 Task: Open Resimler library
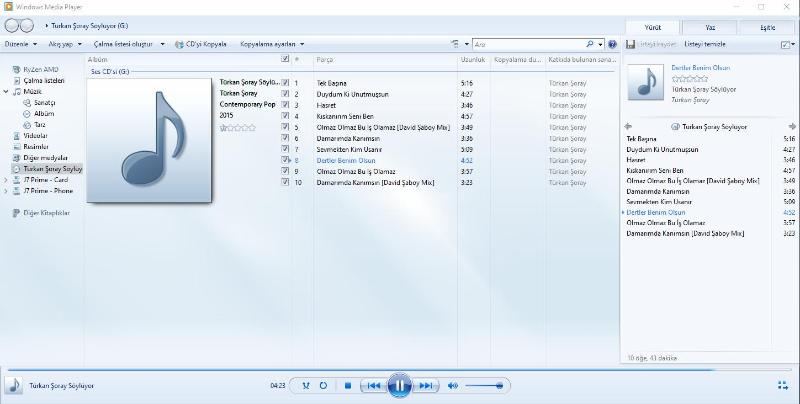(36, 147)
